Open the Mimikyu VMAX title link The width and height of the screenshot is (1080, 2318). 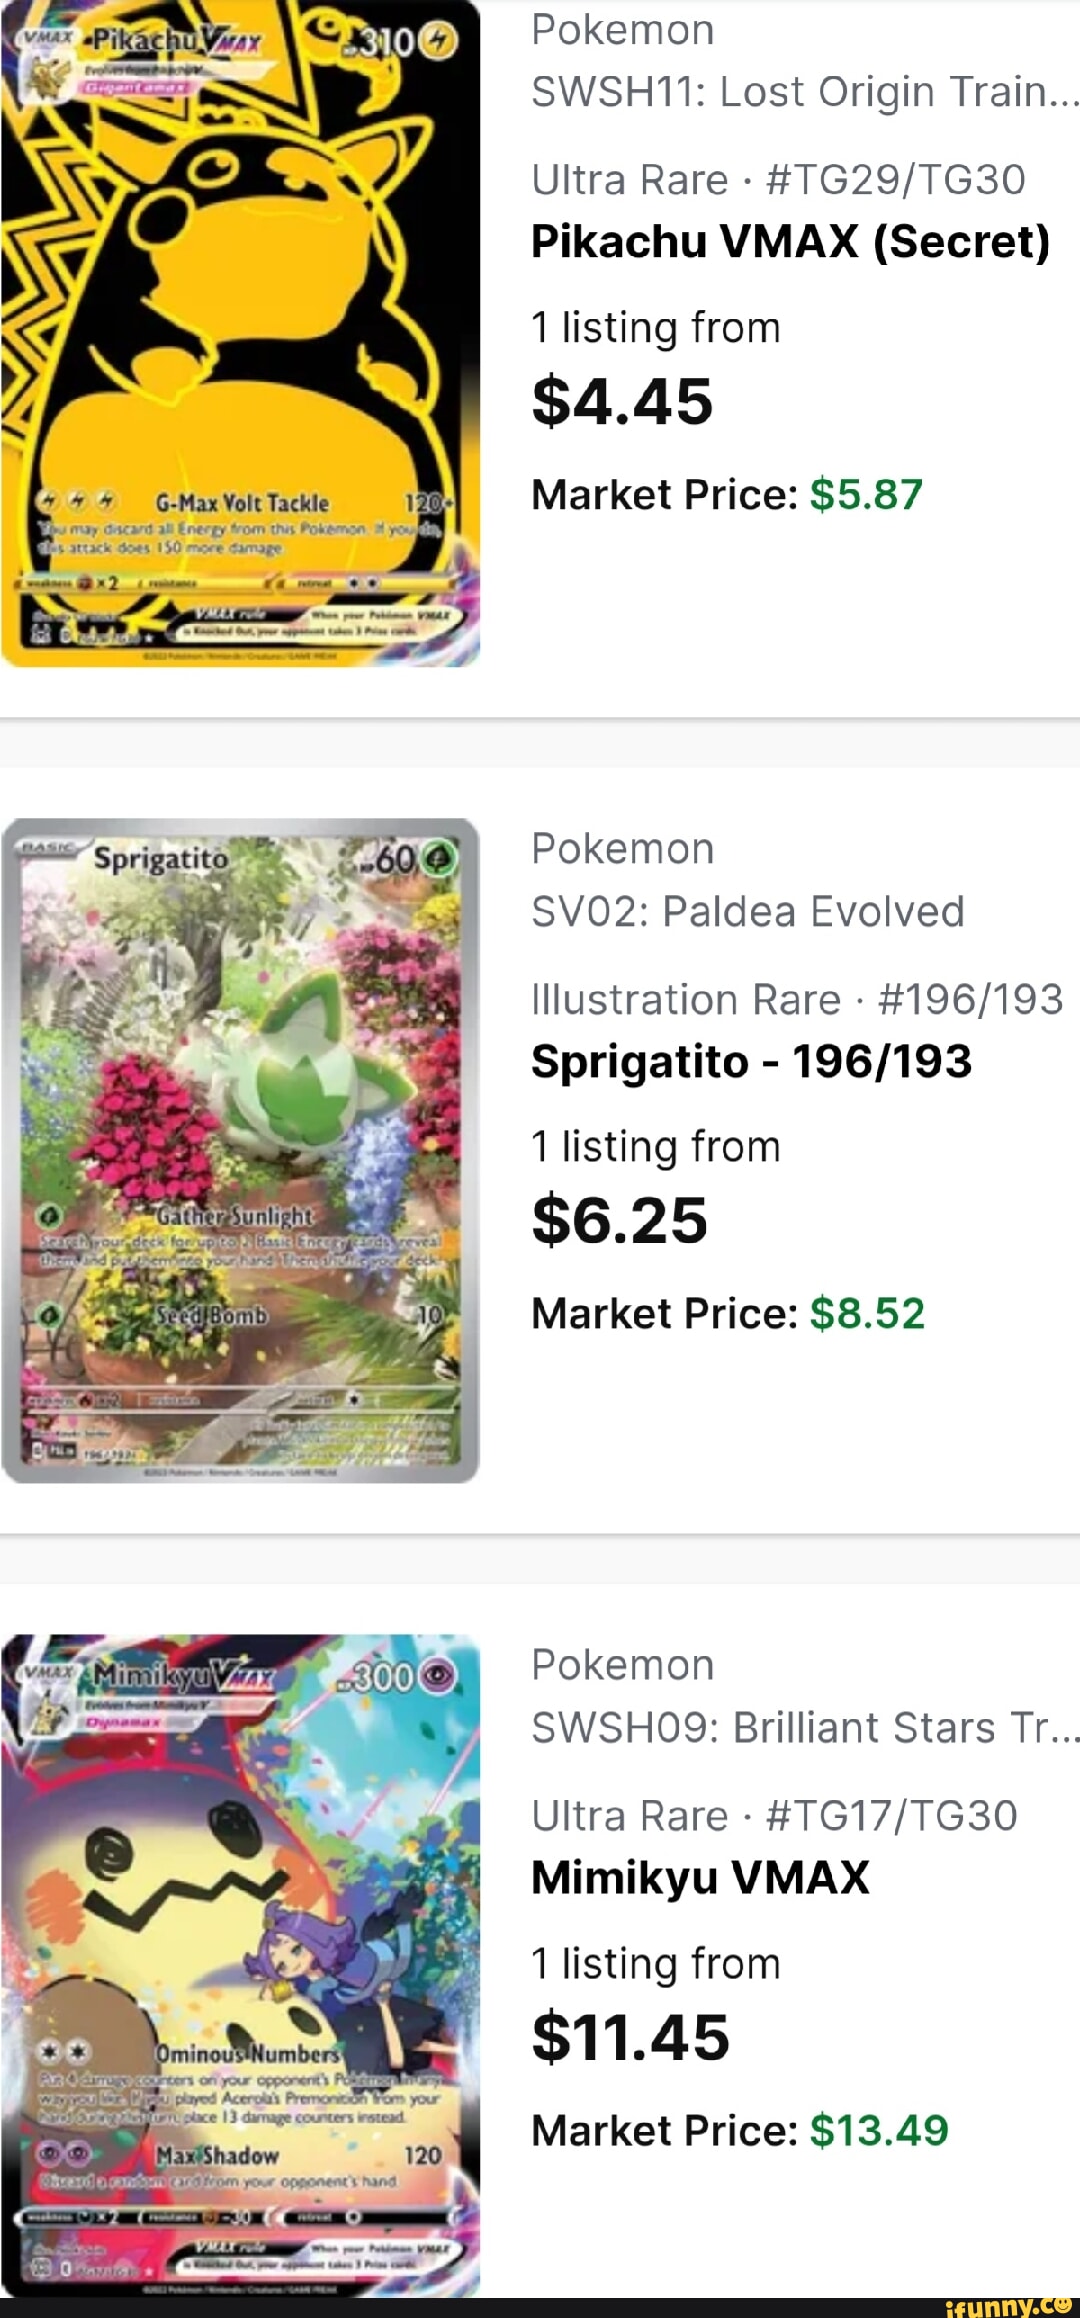click(x=700, y=1877)
